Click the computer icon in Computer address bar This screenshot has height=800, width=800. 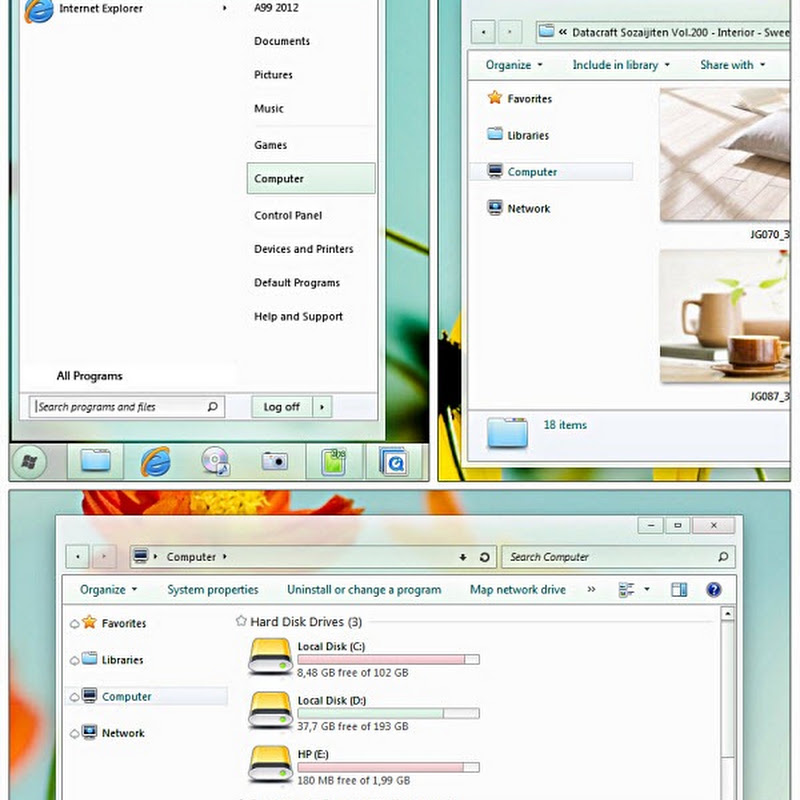pos(140,556)
